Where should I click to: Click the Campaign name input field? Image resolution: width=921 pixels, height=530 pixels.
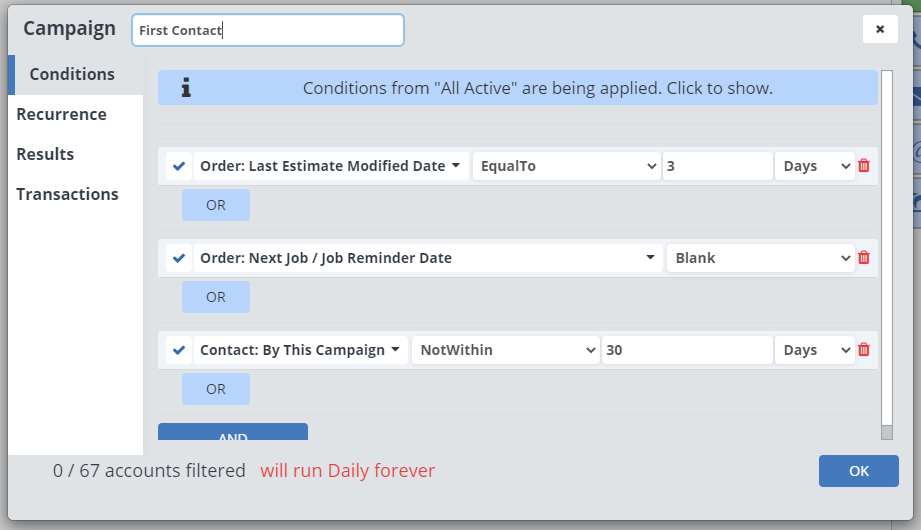click(268, 30)
